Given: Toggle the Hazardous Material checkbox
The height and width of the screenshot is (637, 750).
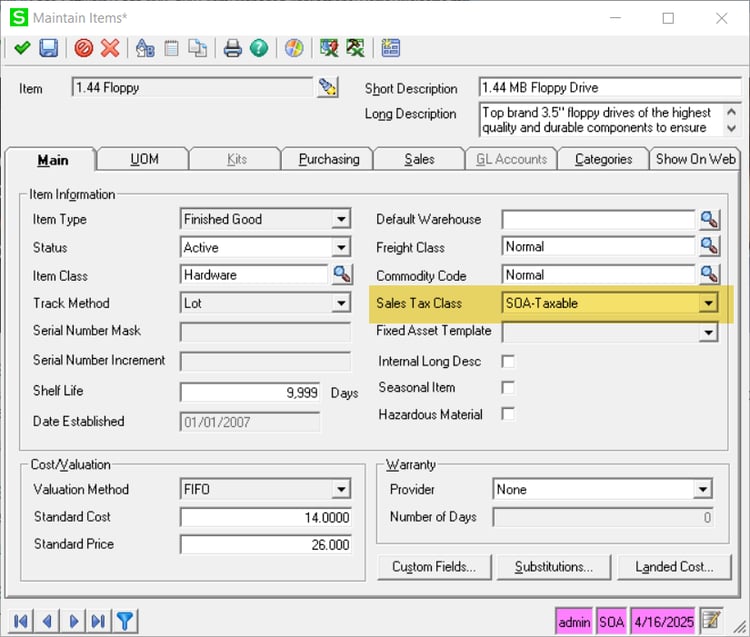Looking at the screenshot, I should pos(508,414).
